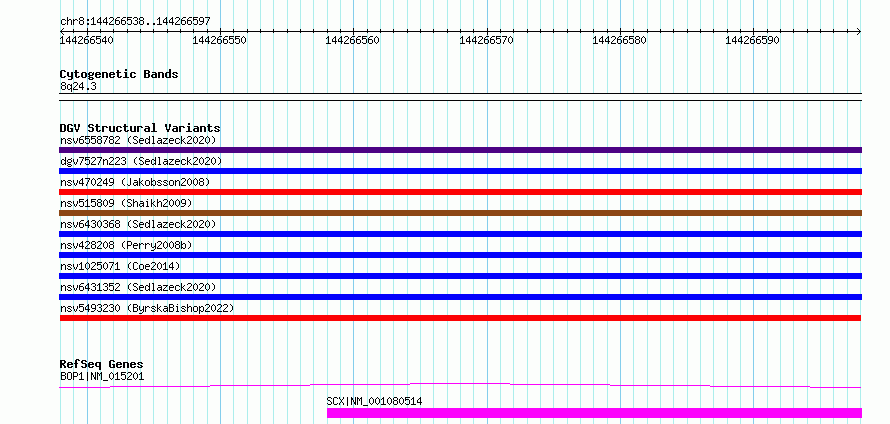This screenshot has height=424, width=890.
Task: Click the blue dgv7527n223 variant bar
Action: (x=460, y=171)
